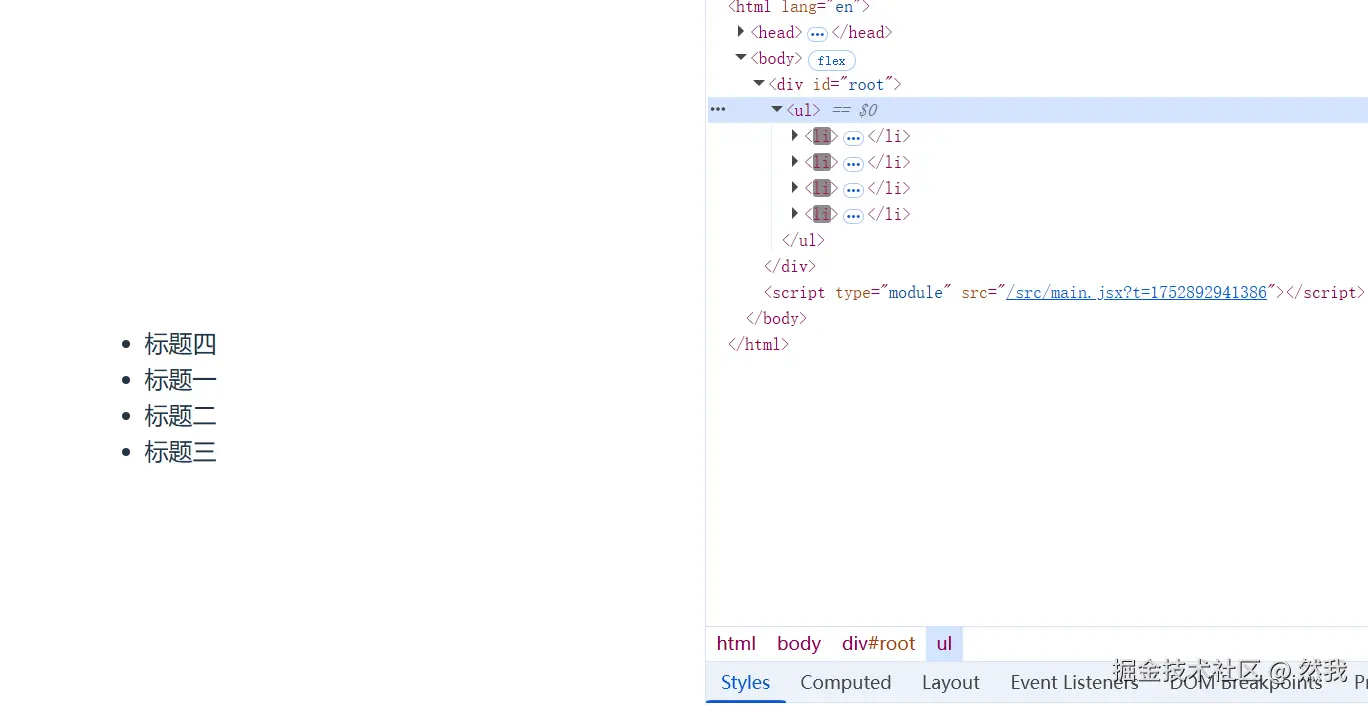This screenshot has width=1368, height=705.
Task: Click div#root in the breadcrumb bar
Action: (879, 644)
